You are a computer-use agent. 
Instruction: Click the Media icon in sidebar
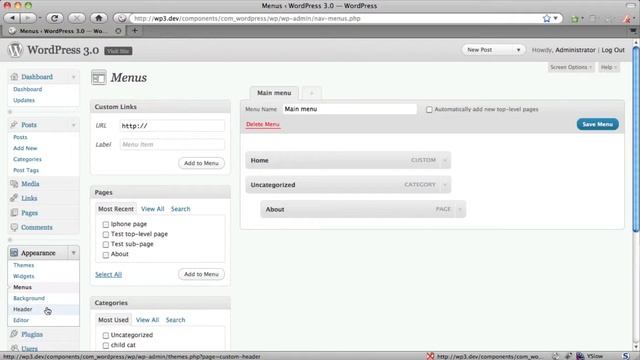point(14,184)
